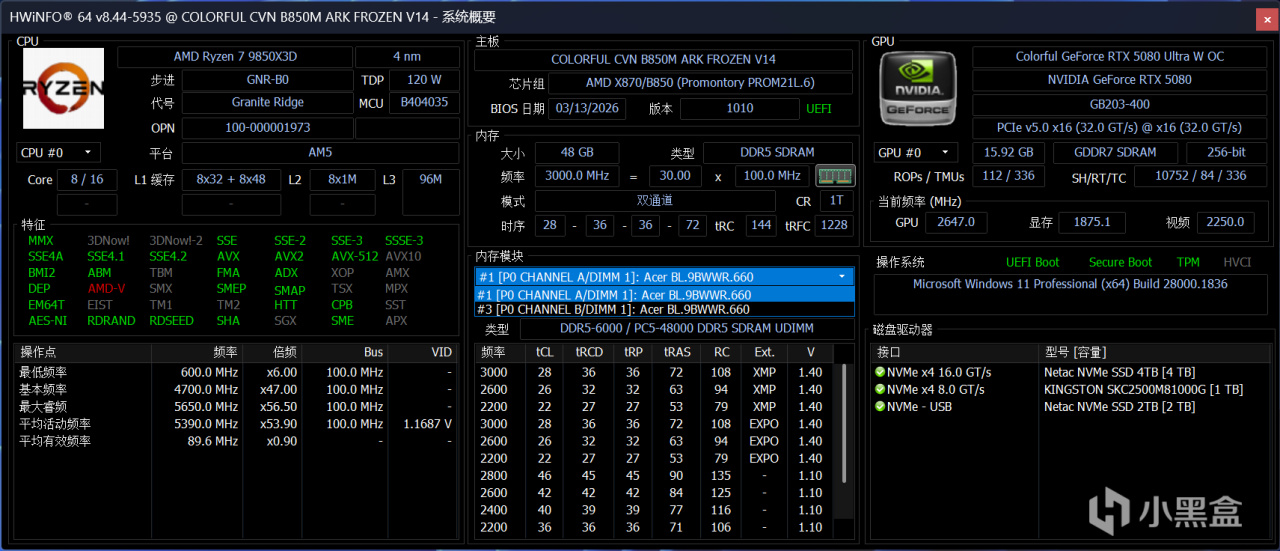This screenshot has height=551, width=1280.
Task: Click the 型号 [容量] column header
Action: 1156,353
